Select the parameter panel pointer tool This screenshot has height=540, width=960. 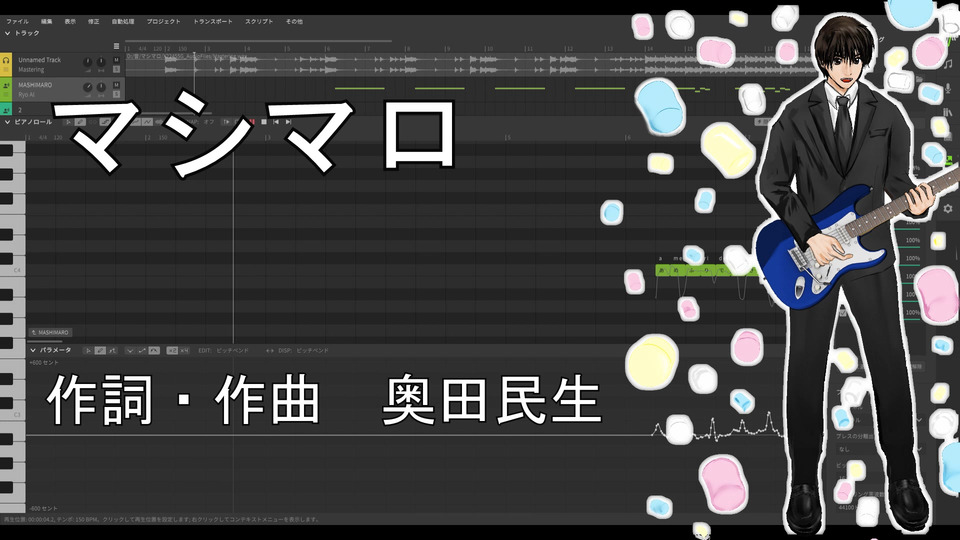tap(88, 351)
